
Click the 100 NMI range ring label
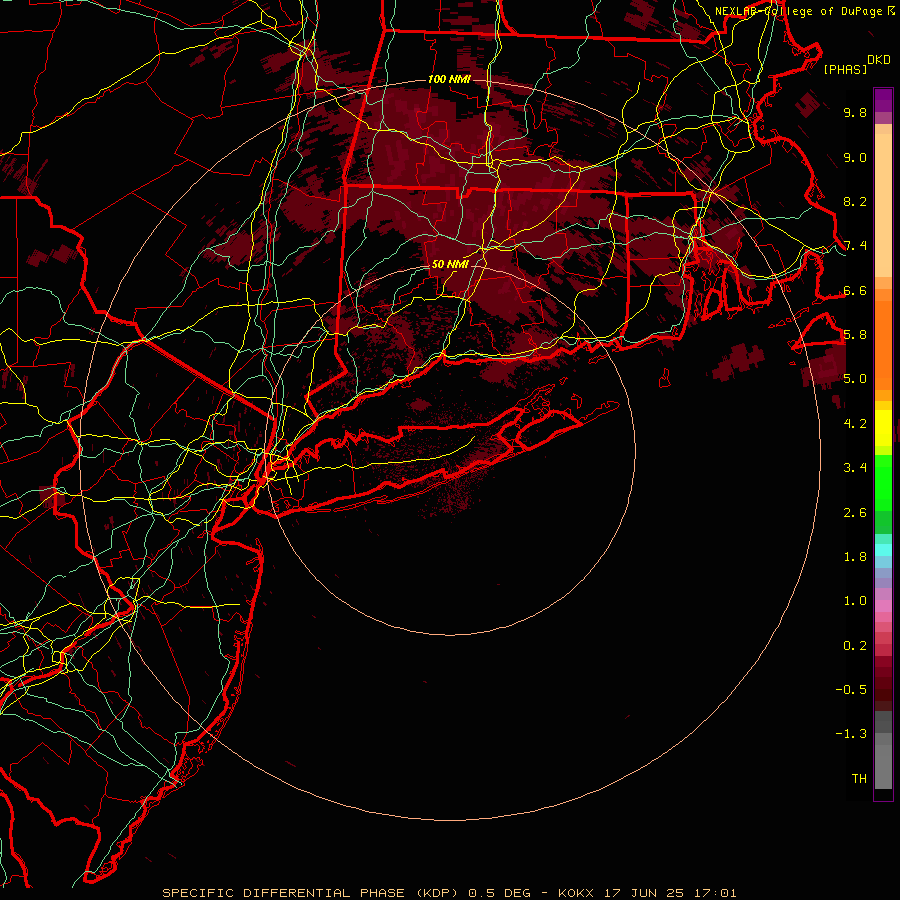(449, 79)
